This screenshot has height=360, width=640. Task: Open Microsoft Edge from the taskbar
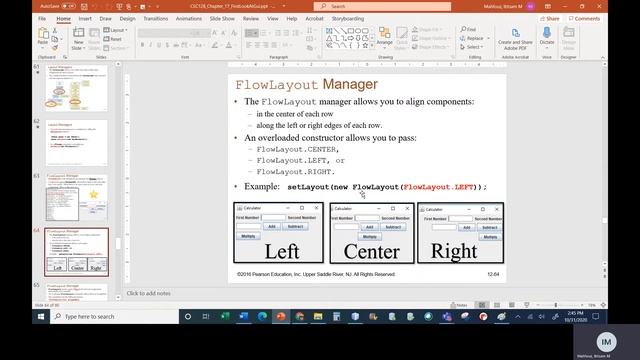(262, 316)
